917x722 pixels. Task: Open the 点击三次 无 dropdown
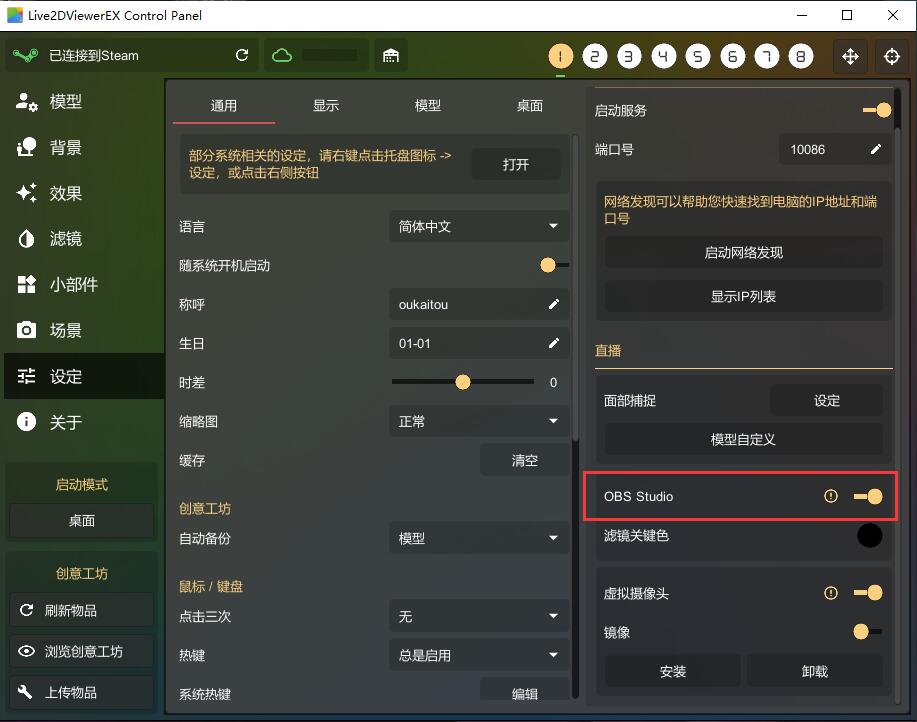point(479,616)
